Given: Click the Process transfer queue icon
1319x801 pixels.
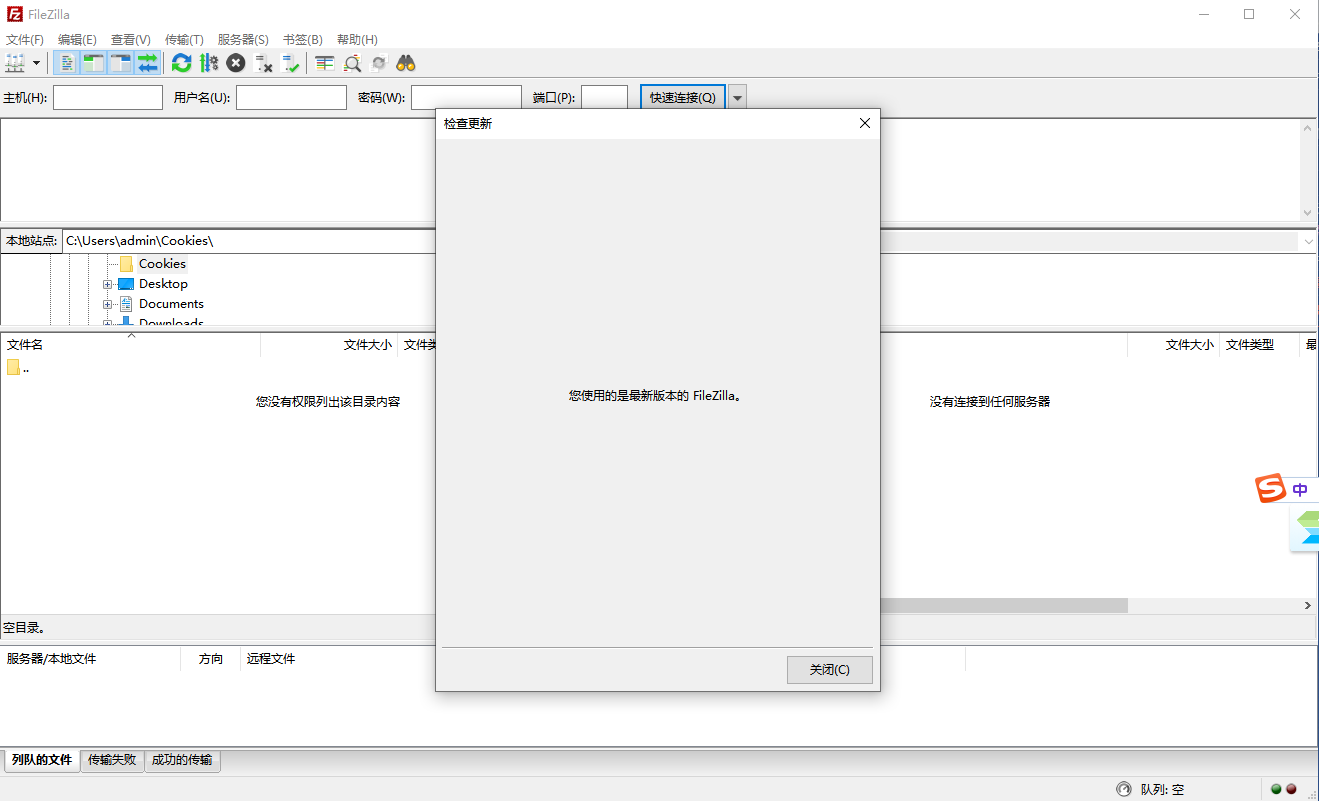Looking at the screenshot, I should pos(208,63).
